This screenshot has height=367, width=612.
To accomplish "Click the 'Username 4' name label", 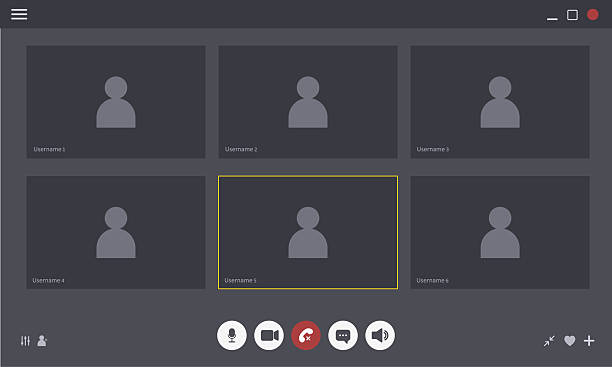I will click(x=48, y=280).
